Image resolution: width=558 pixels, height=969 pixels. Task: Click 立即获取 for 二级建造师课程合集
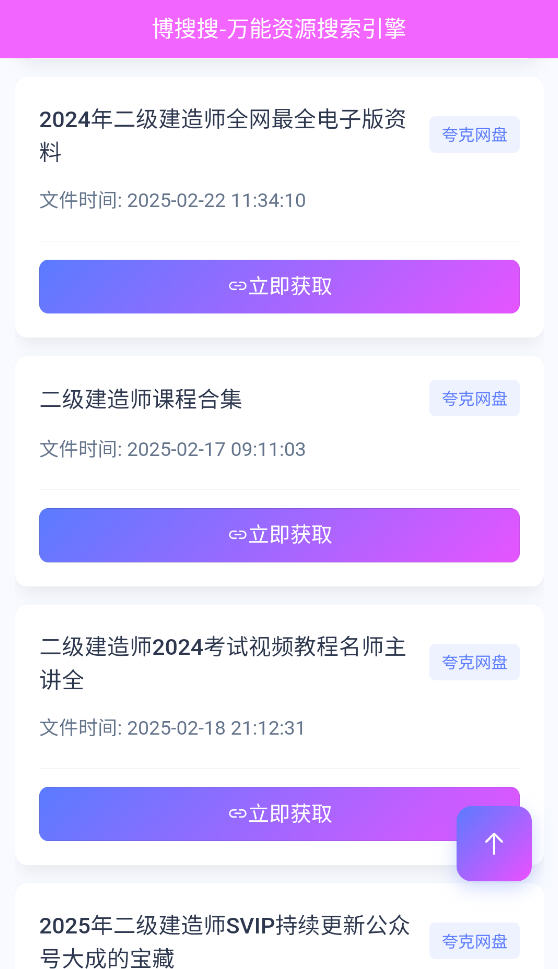(x=279, y=535)
